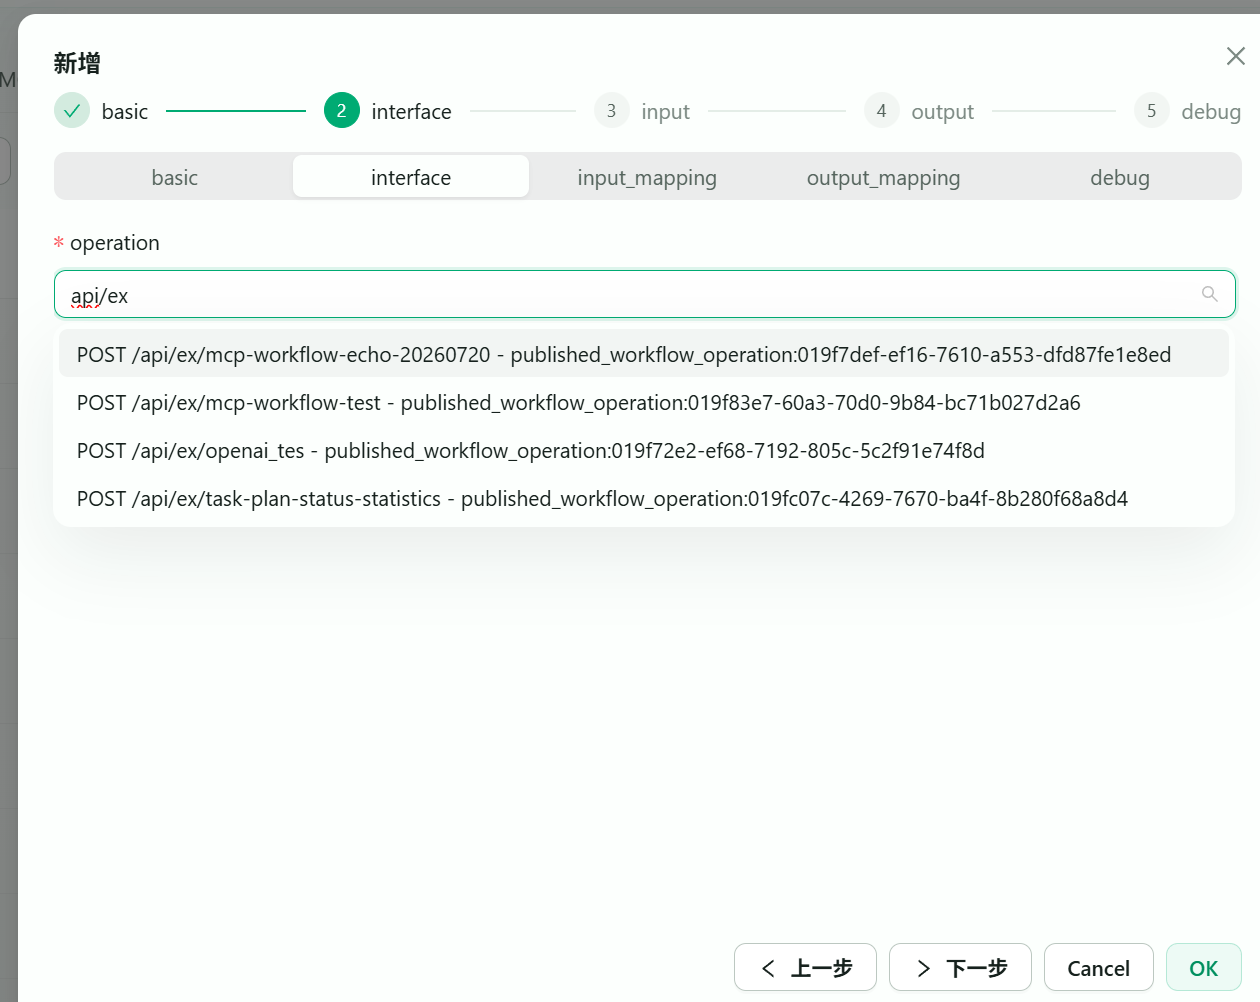The image size is (1260, 1002).
Task: Go back with the 上一步 button
Action: pos(805,967)
